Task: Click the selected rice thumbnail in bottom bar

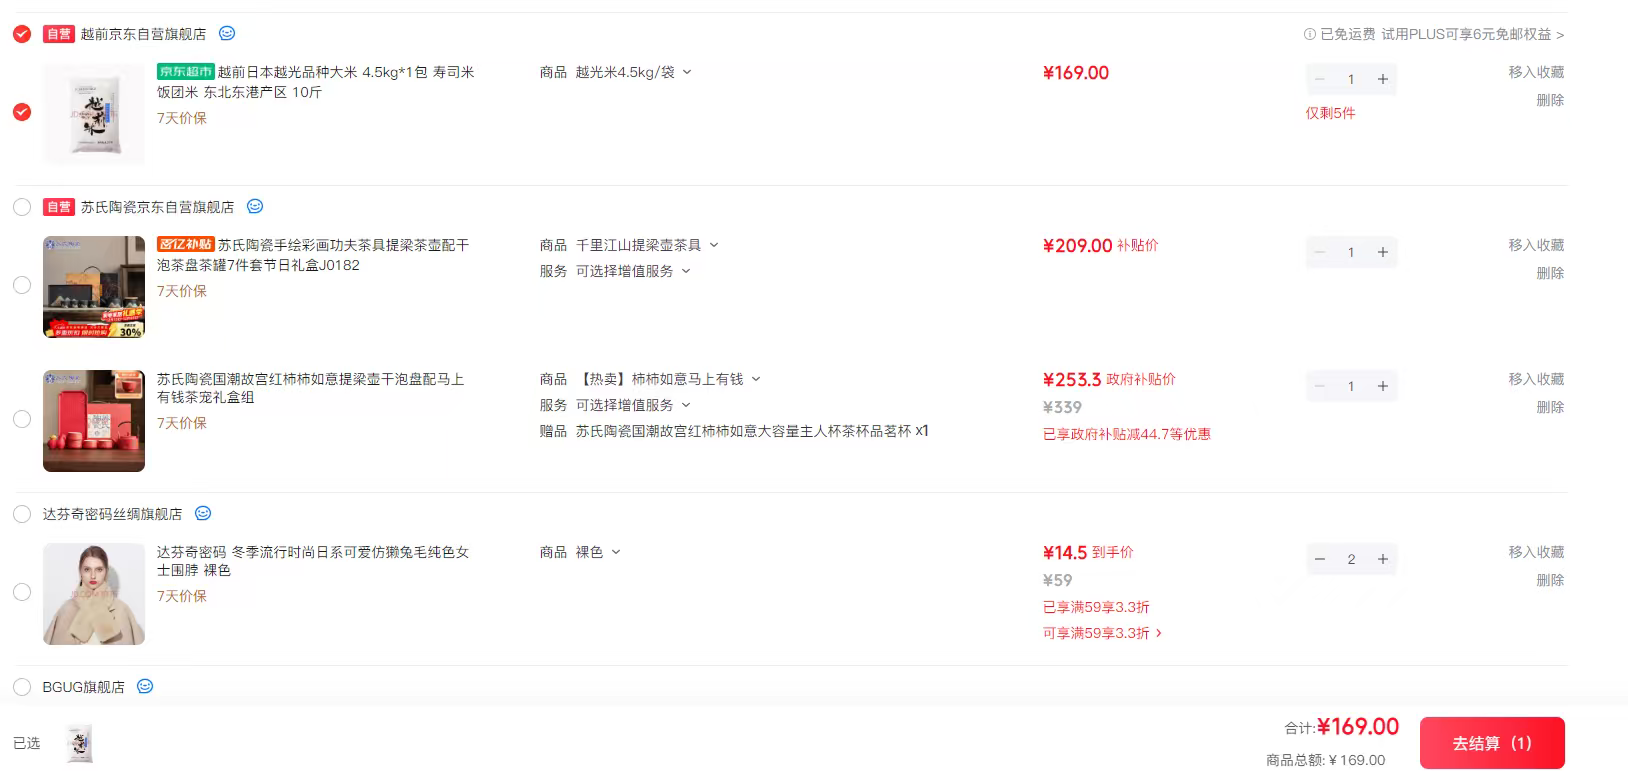Action: tap(80, 744)
